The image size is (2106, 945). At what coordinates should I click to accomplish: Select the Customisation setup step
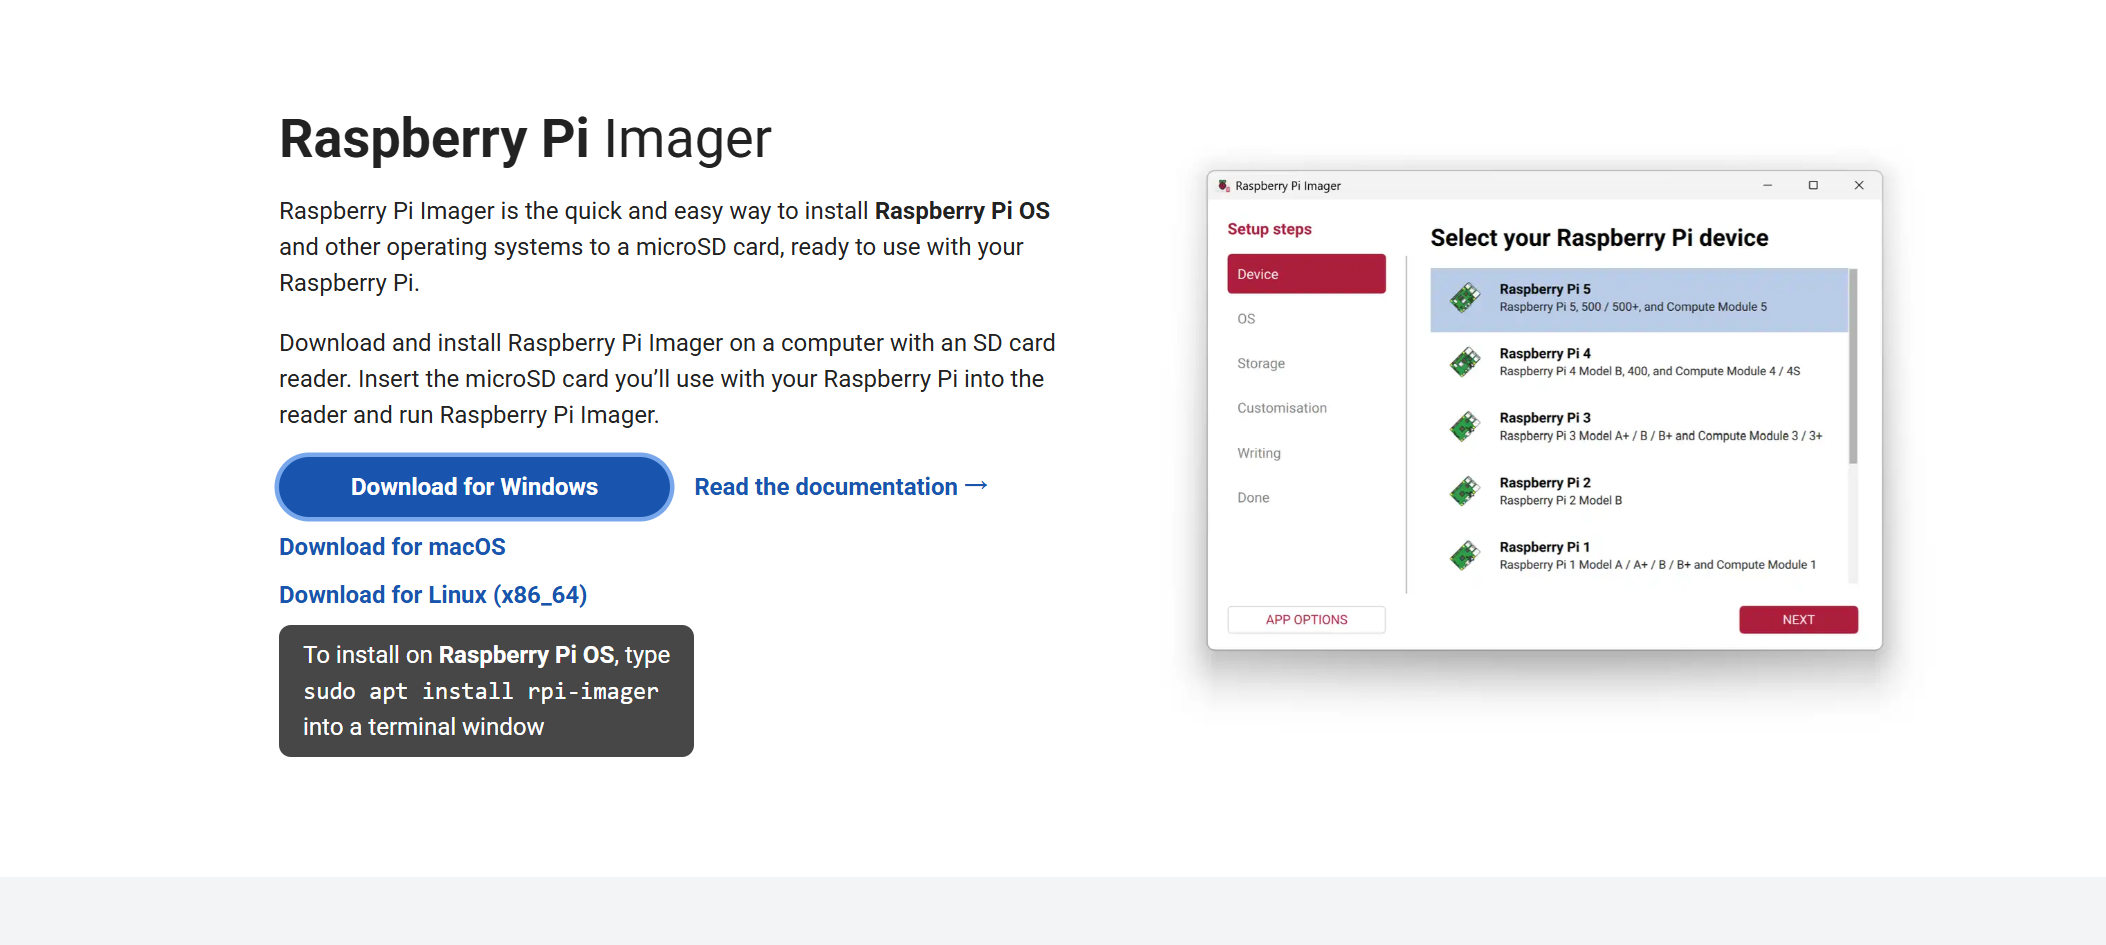point(1282,408)
